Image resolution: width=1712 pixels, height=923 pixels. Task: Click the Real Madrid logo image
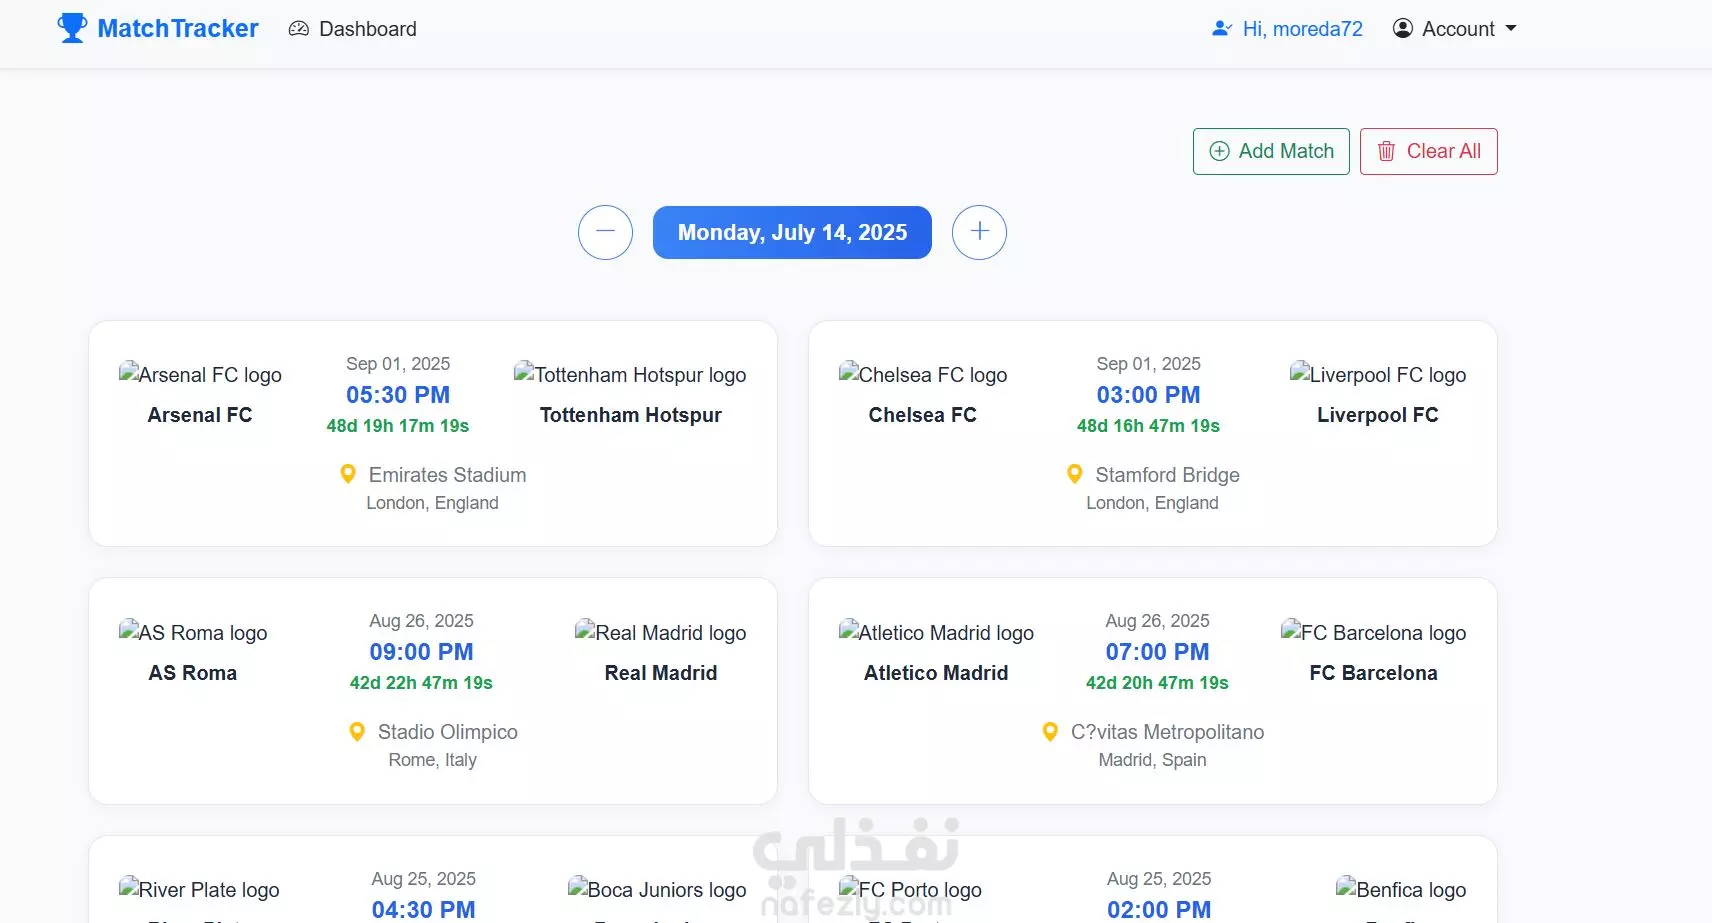coord(661,633)
